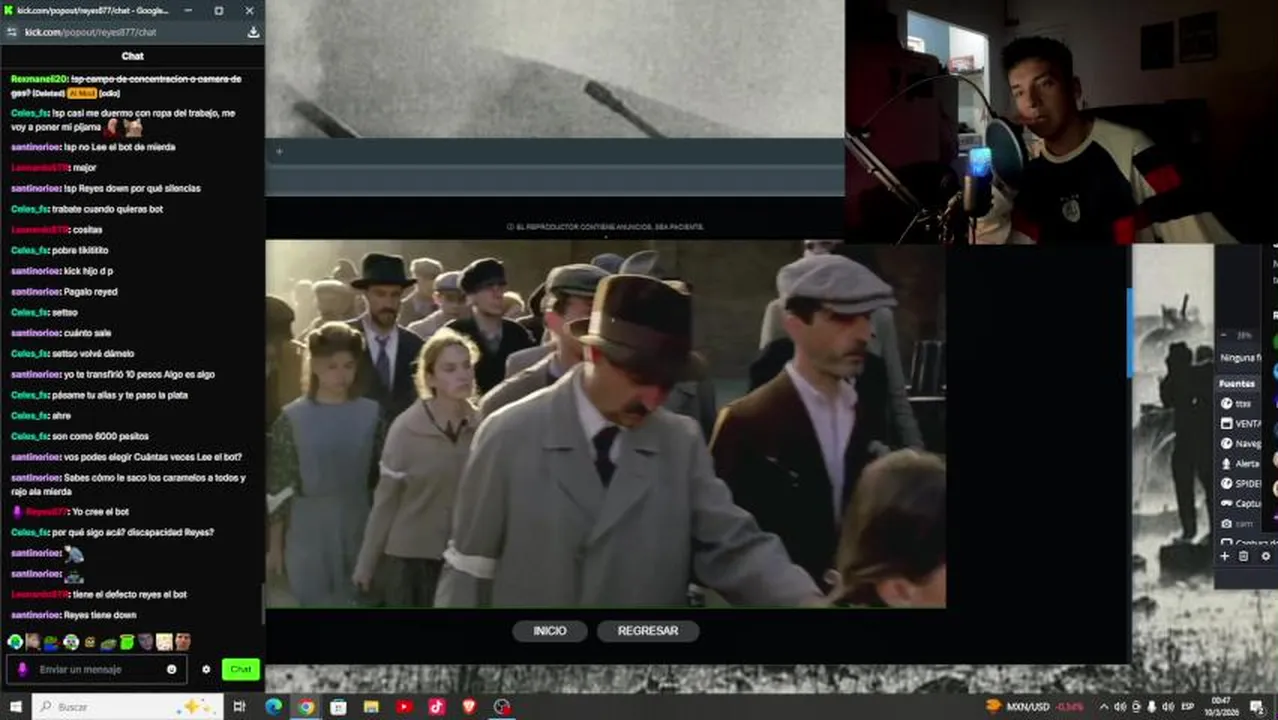Click the 'Enviar un mensaje' chat input

96,669
